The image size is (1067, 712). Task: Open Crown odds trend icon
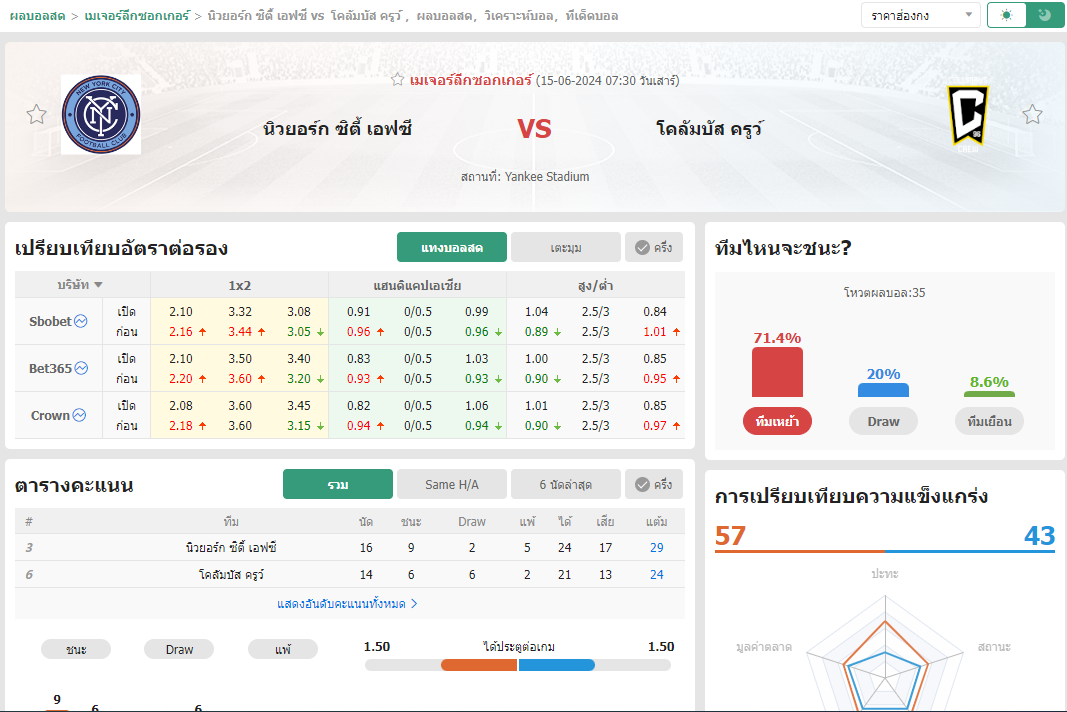point(80,415)
